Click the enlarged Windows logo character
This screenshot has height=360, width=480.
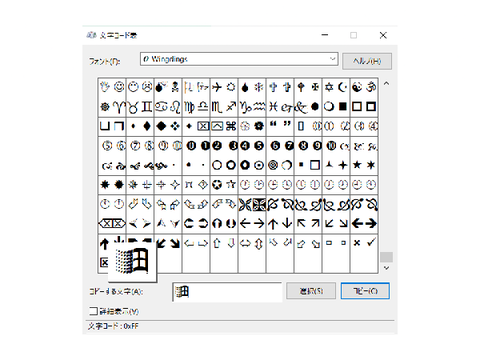point(133,262)
